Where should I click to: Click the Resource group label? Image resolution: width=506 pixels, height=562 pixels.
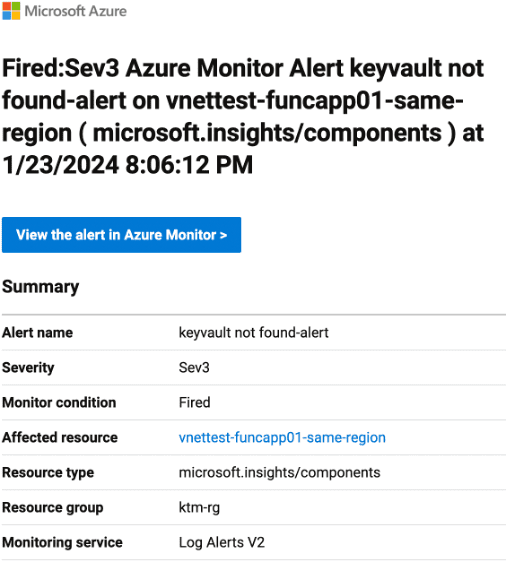53,508
